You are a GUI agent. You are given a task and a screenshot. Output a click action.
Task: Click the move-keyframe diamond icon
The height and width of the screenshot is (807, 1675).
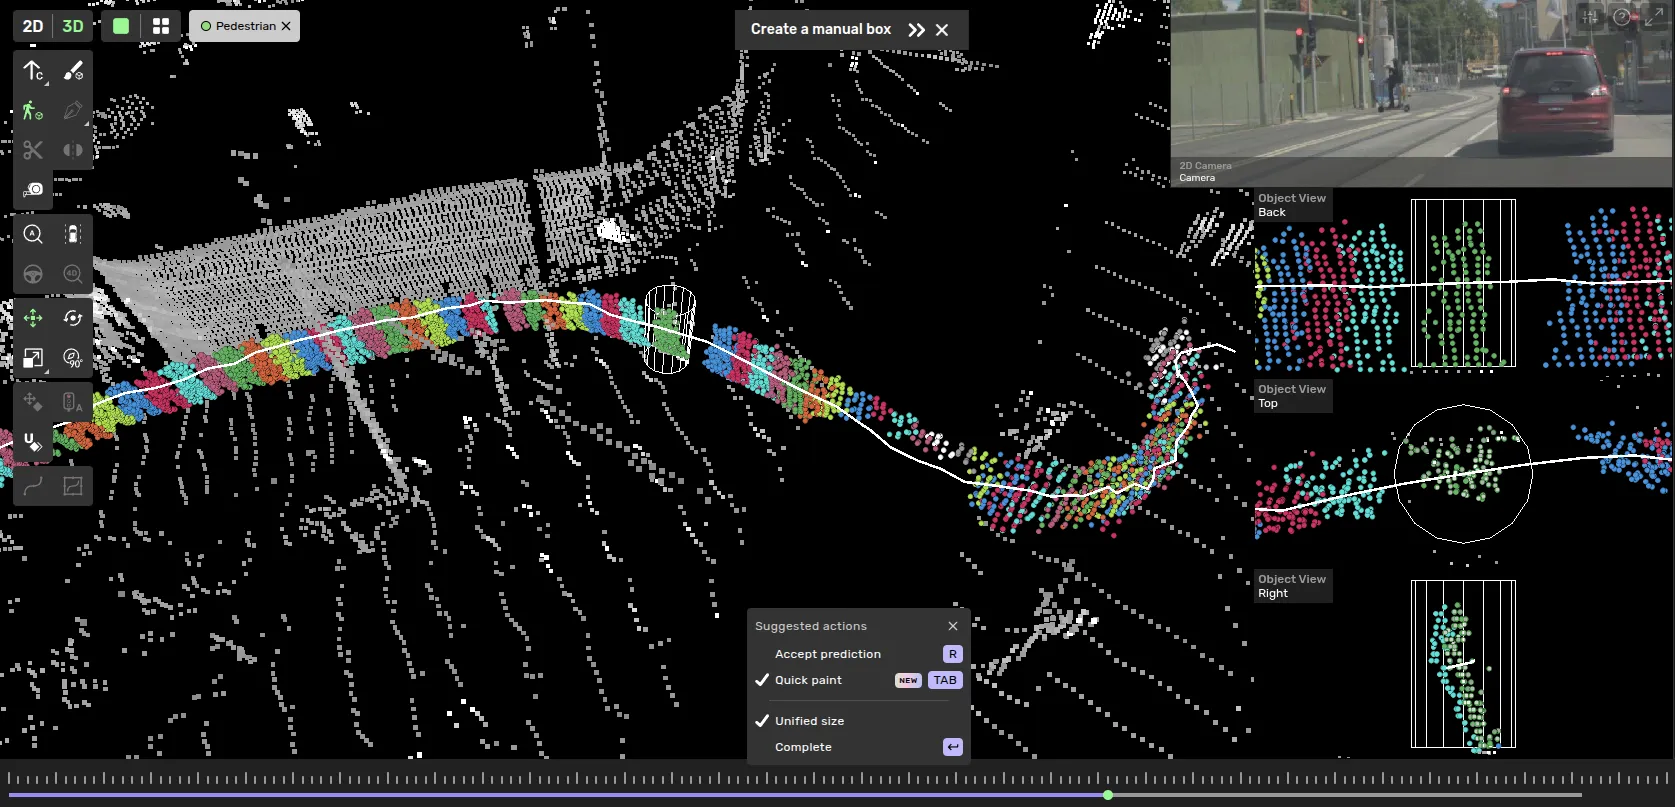33,402
